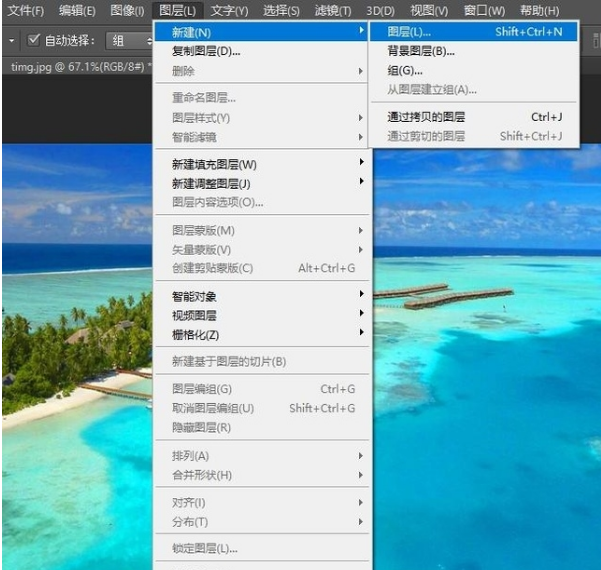601x570 pixels.
Task: Expand 新建调整图层(J) submenu
Action: [261, 183]
